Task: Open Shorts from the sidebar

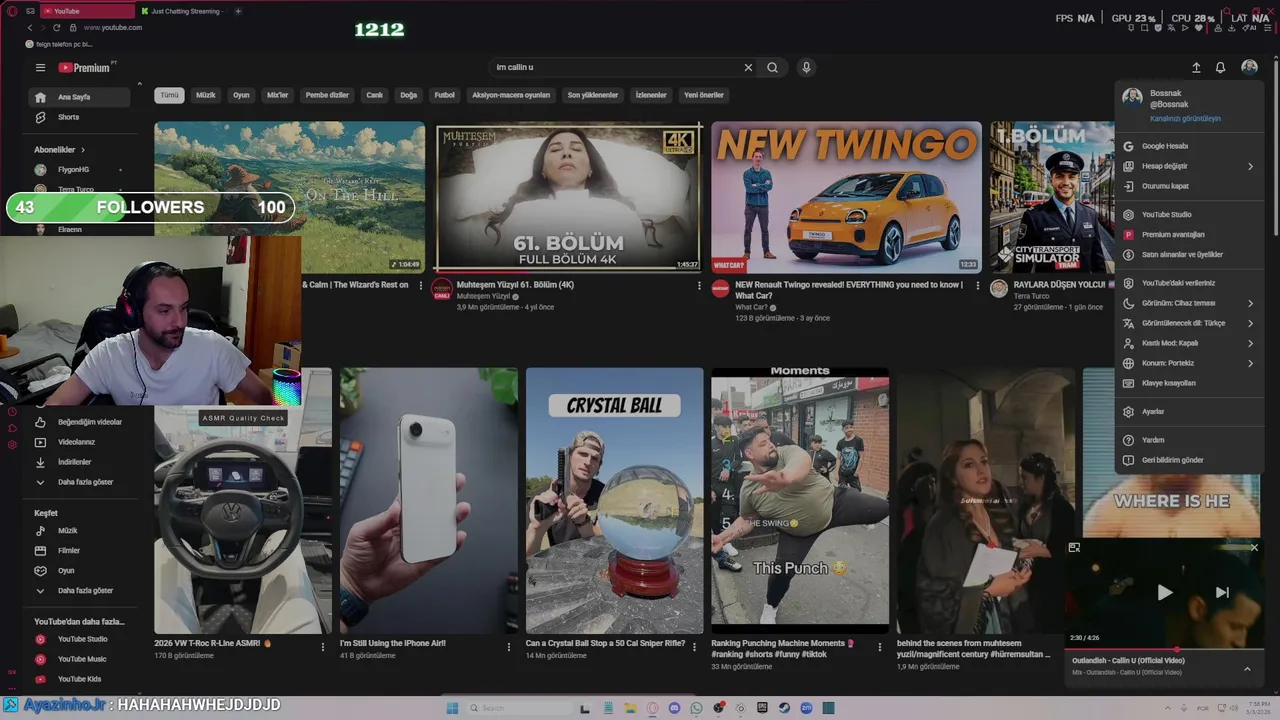Action: pyautogui.click(x=80, y=117)
